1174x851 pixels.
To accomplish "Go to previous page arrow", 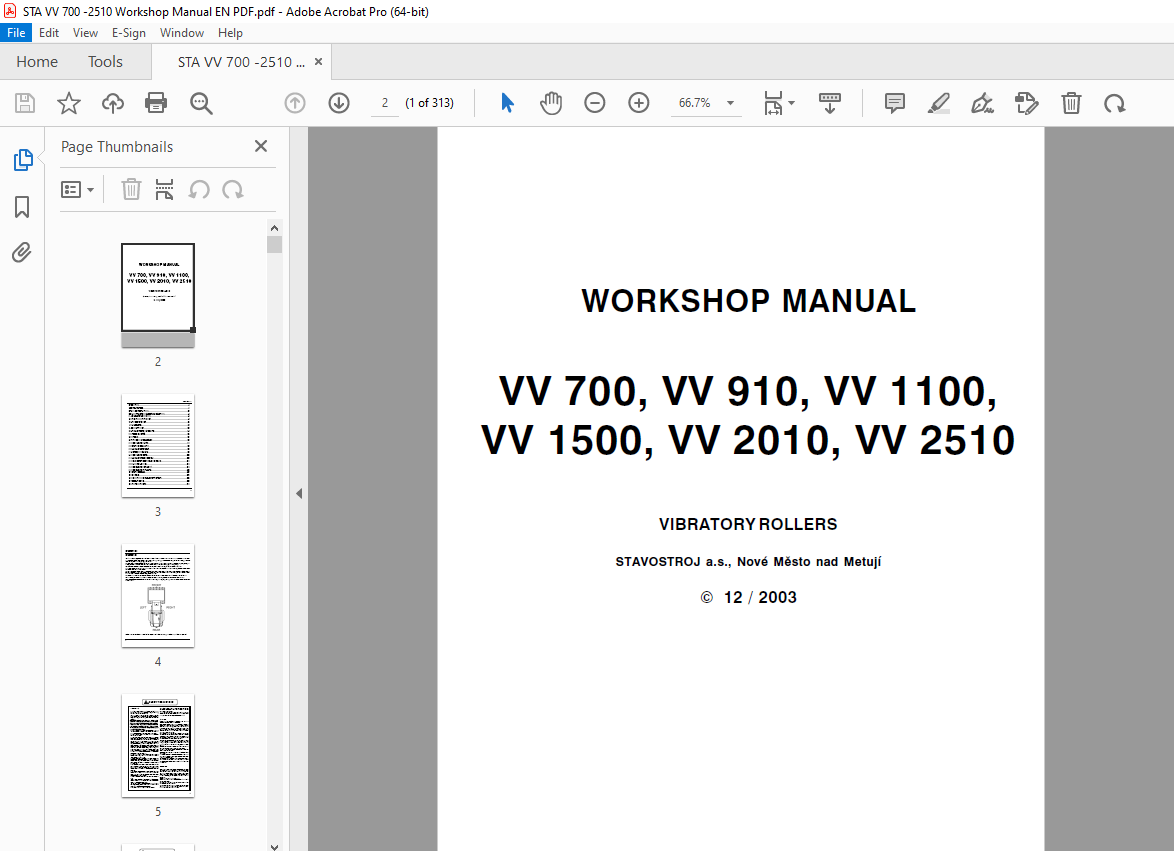I will click(x=295, y=103).
